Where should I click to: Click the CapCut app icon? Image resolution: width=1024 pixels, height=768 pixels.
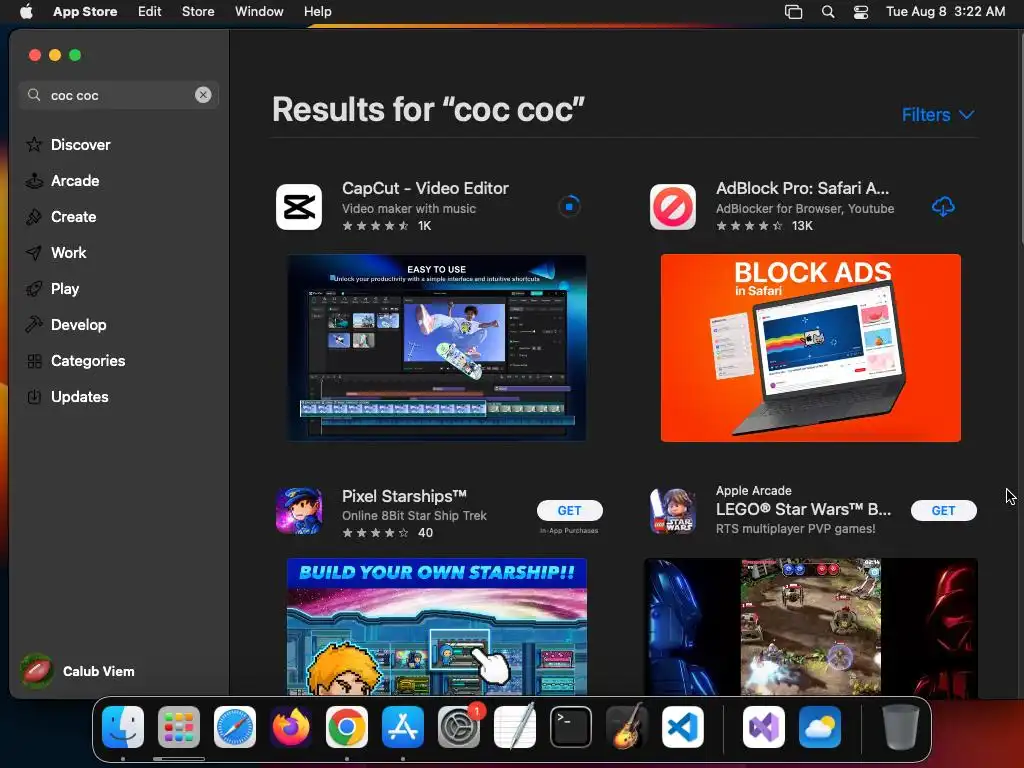point(299,207)
